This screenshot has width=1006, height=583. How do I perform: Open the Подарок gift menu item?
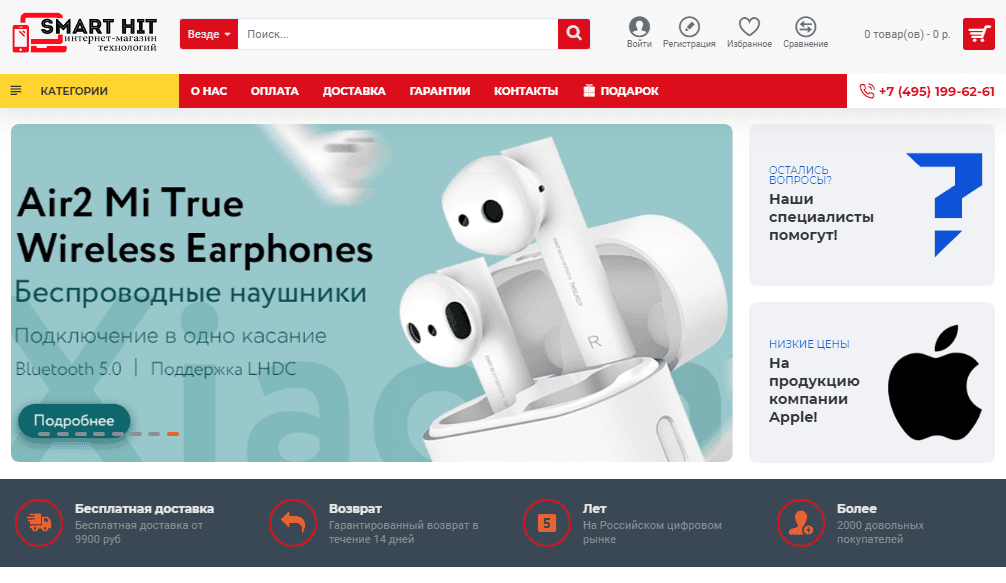(x=621, y=91)
